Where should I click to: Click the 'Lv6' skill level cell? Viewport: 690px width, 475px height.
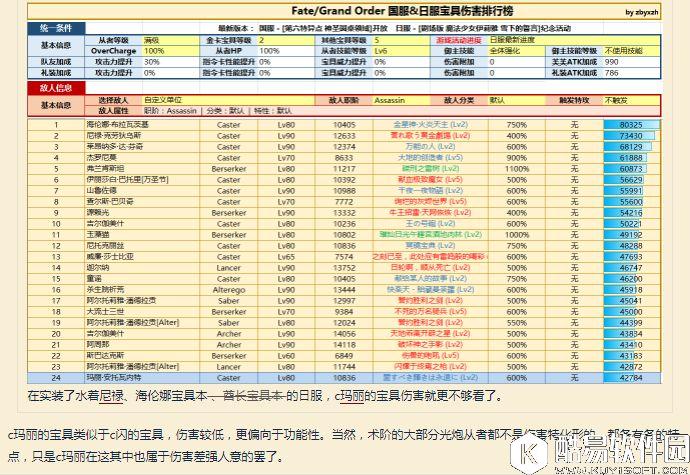tap(401, 51)
